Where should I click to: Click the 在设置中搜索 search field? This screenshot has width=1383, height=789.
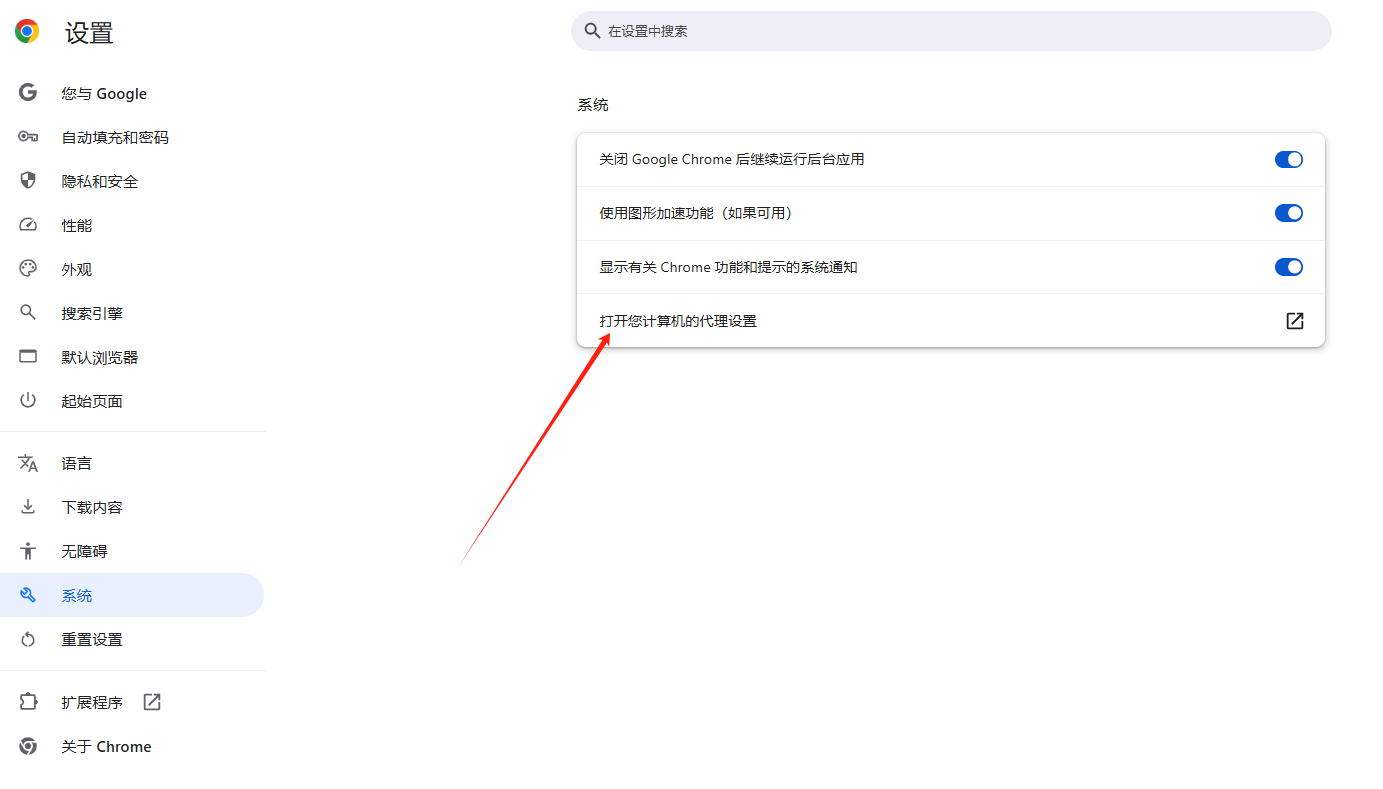[x=951, y=31]
